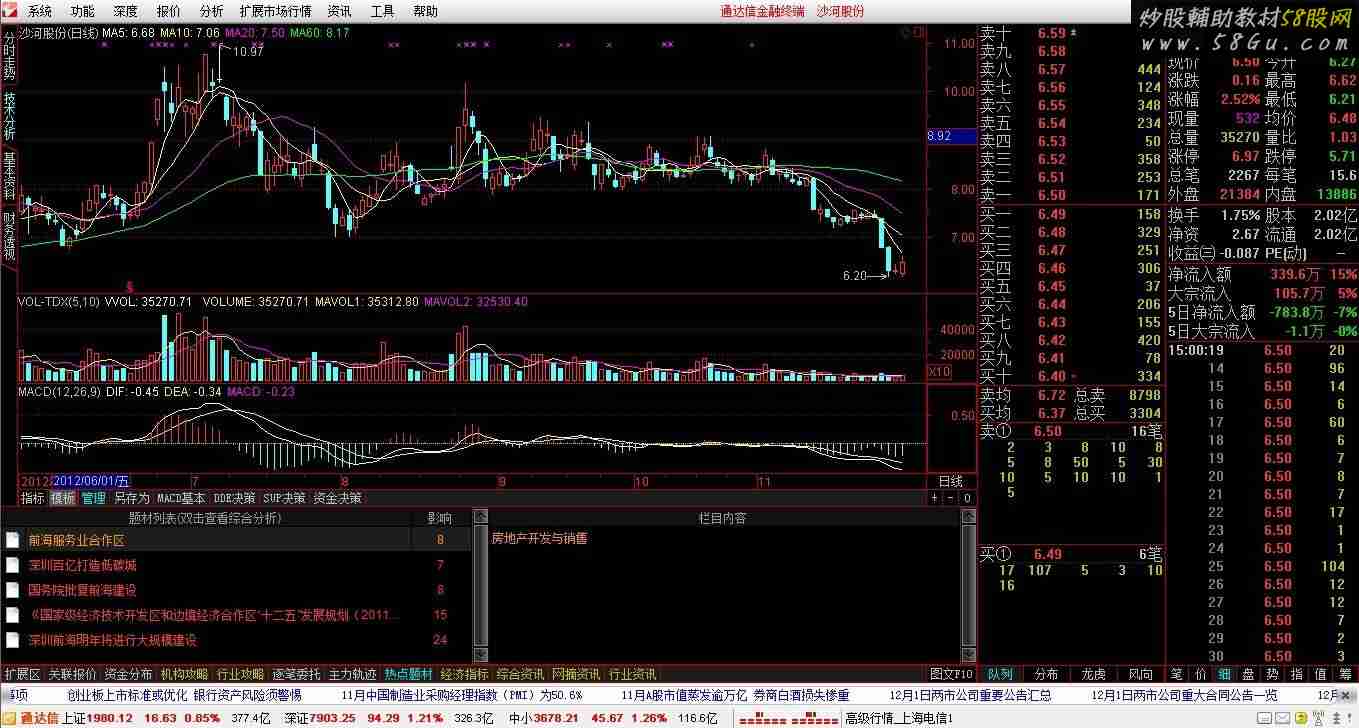Switch to the 经济指标 bottom tab
The width and height of the screenshot is (1359, 728).
(x=464, y=674)
